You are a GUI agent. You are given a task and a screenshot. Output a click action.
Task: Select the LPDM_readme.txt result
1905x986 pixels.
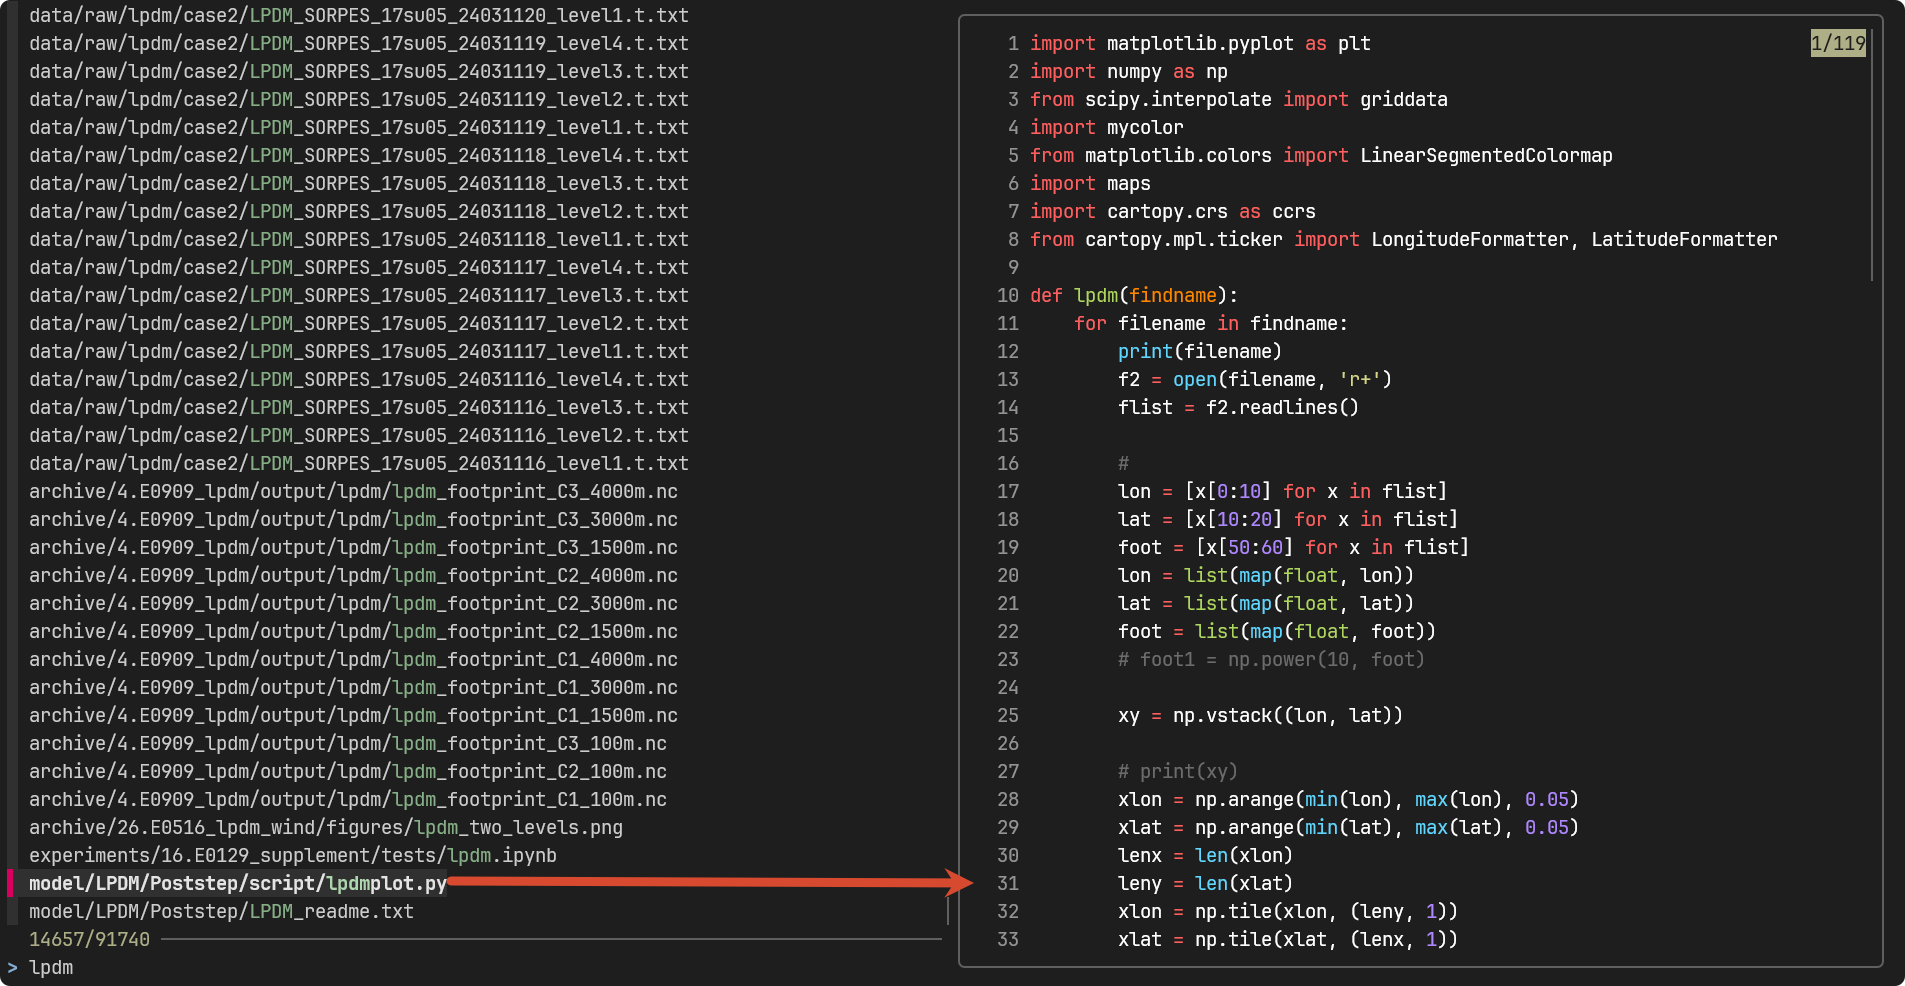point(221,911)
